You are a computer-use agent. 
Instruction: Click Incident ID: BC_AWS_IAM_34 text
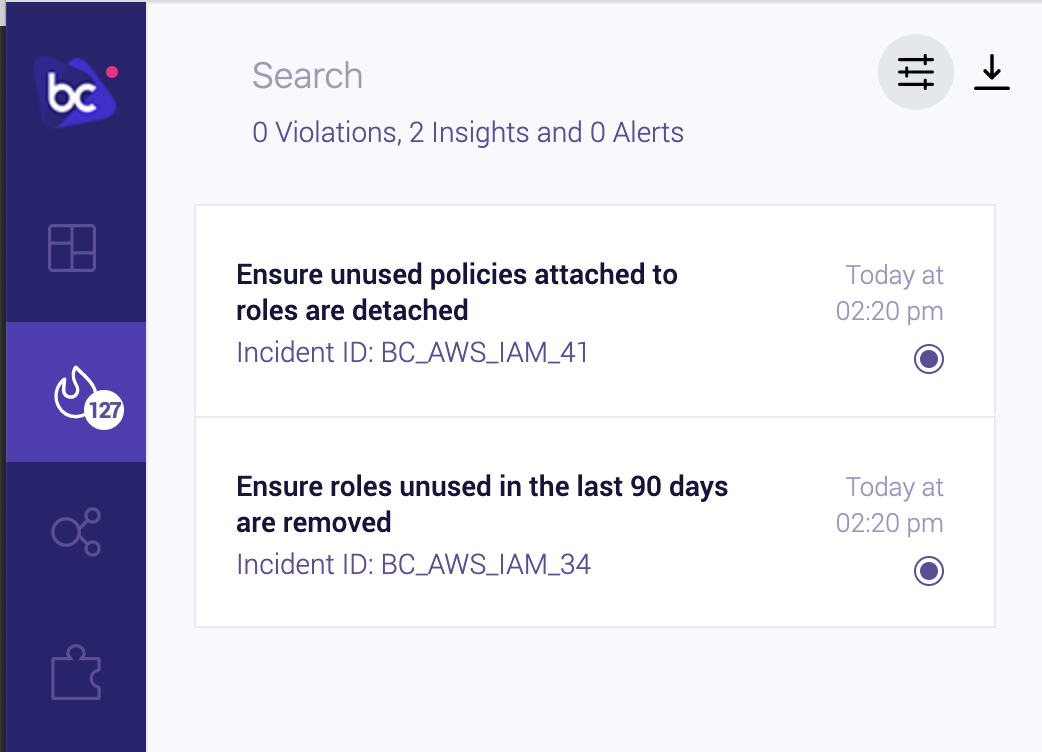pos(413,565)
